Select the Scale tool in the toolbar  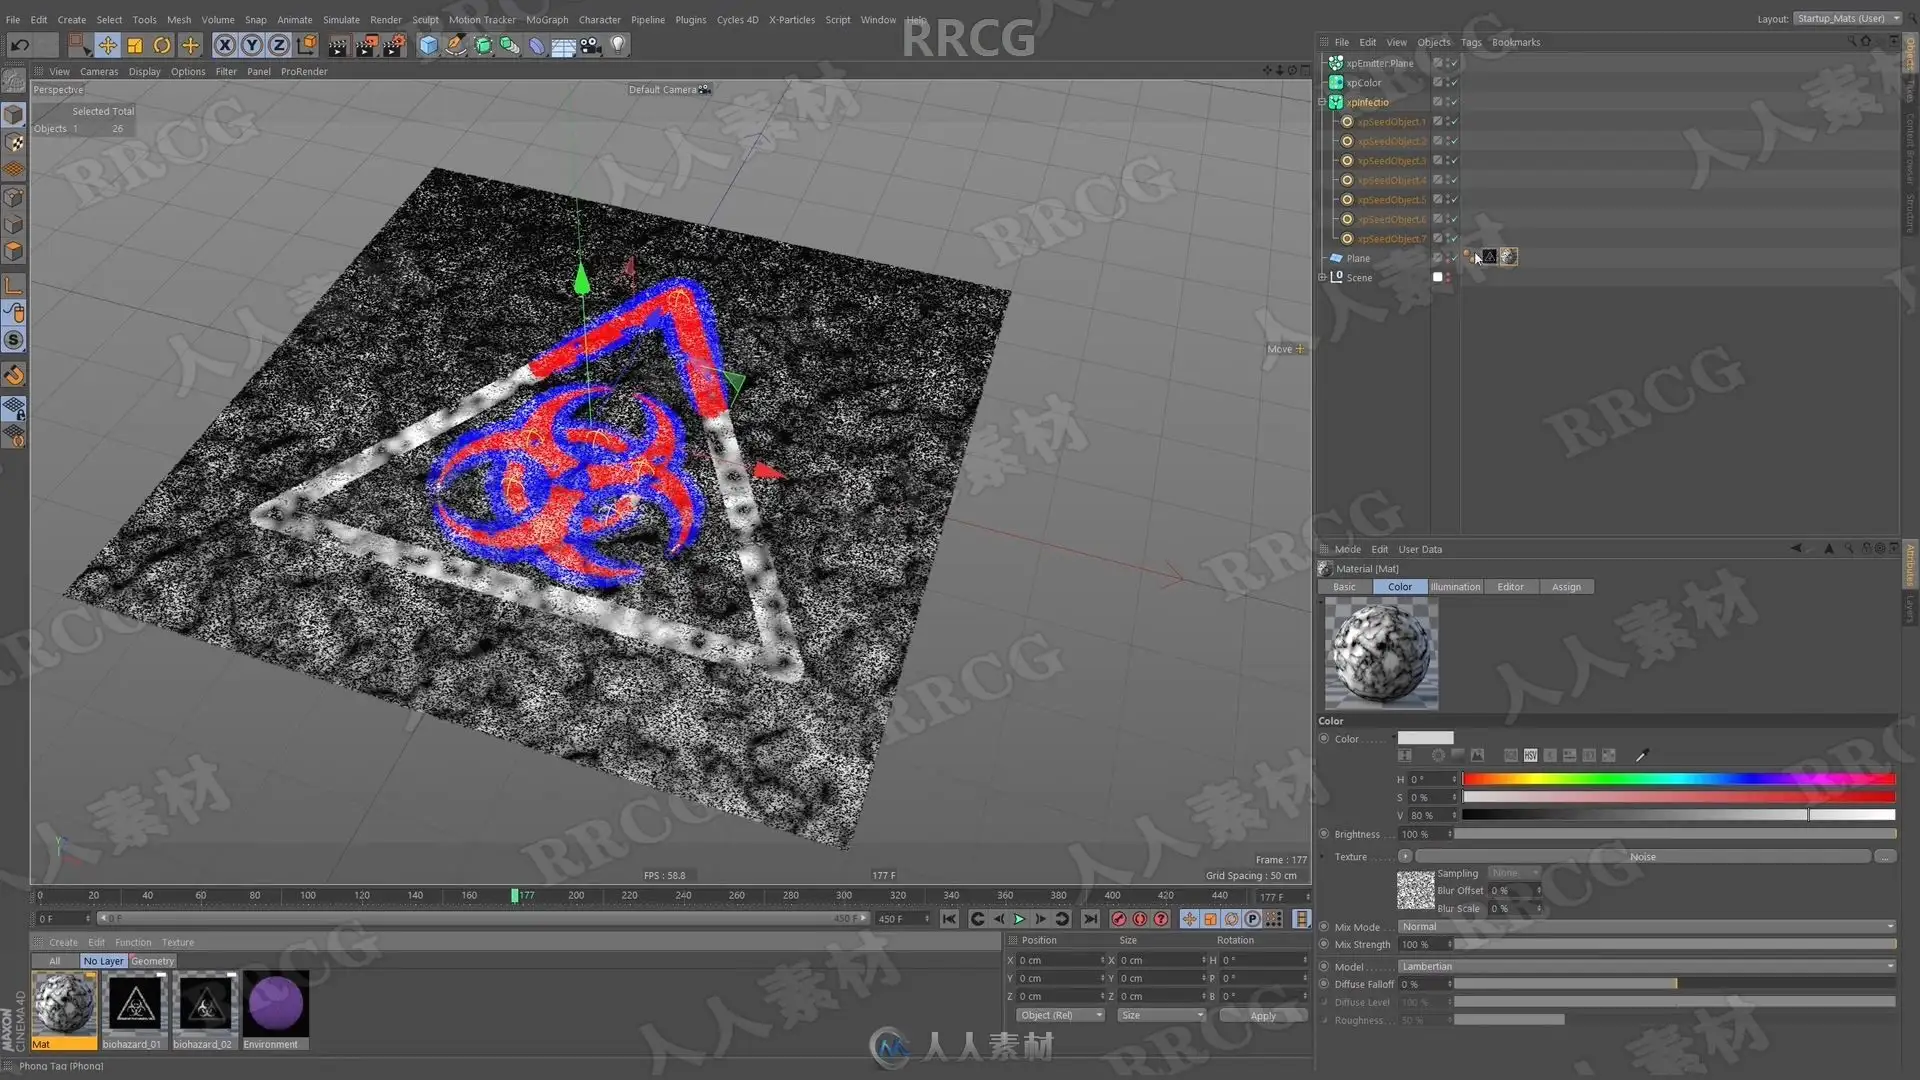point(135,45)
